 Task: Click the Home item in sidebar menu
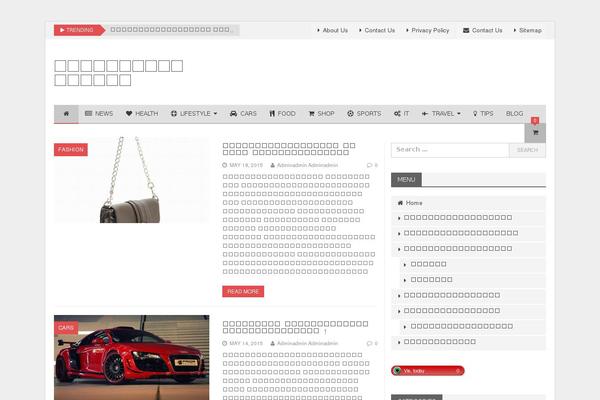tap(468, 203)
